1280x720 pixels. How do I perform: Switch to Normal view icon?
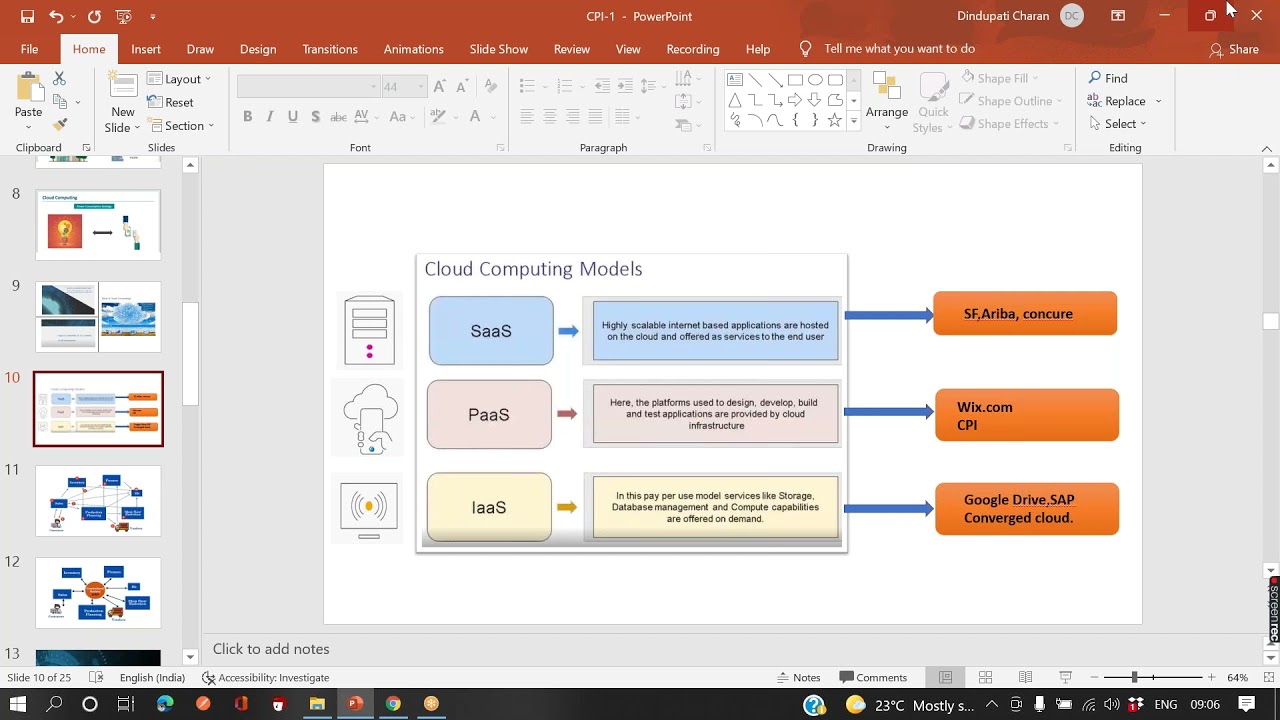tap(945, 677)
